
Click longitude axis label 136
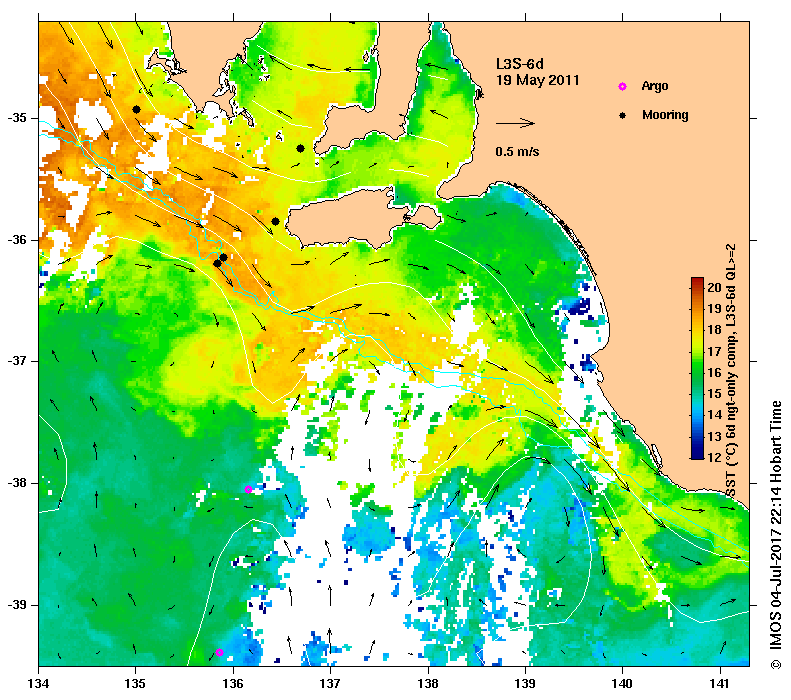pos(233,684)
